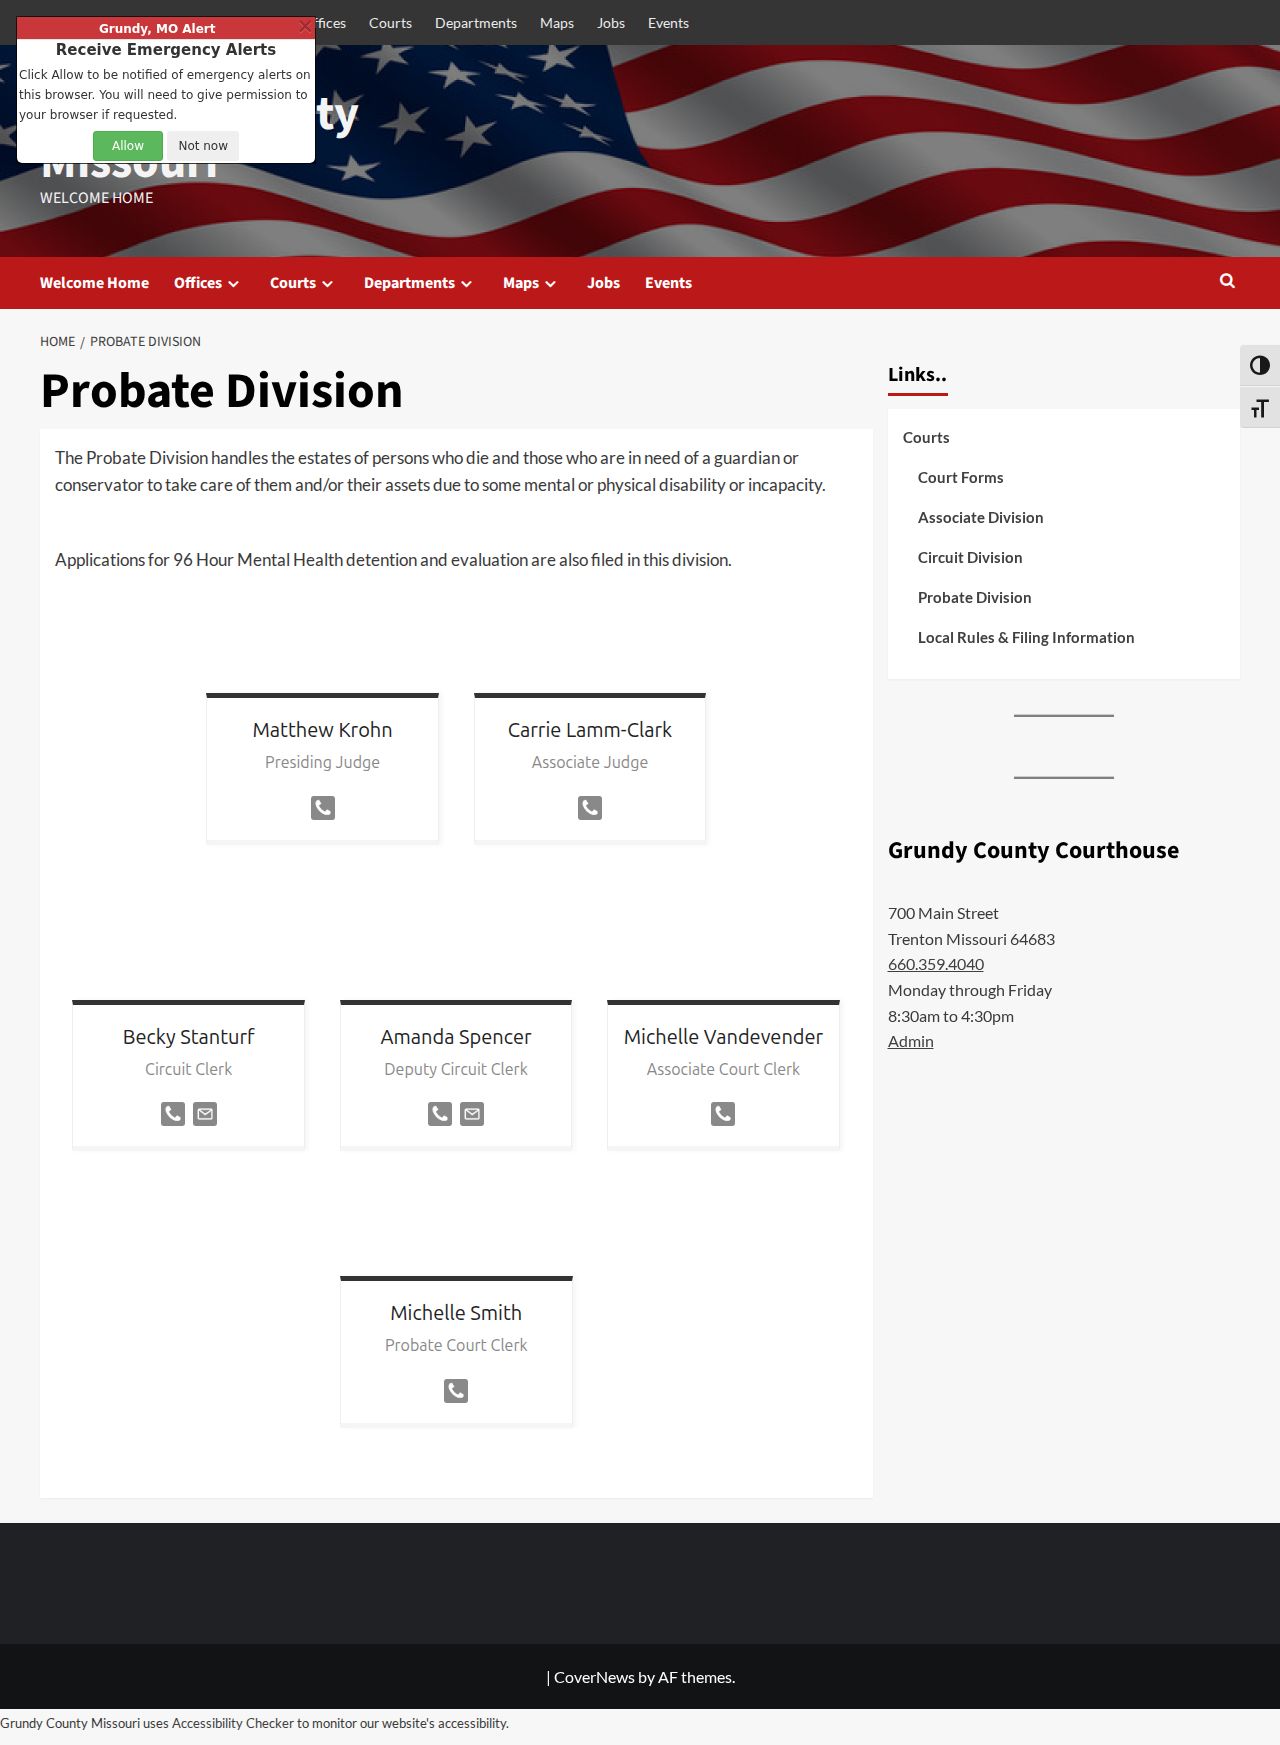Viewport: 1280px width, 1745px height.
Task: Click the PROBATE DIVISION breadcrumb
Action: (145, 342)
